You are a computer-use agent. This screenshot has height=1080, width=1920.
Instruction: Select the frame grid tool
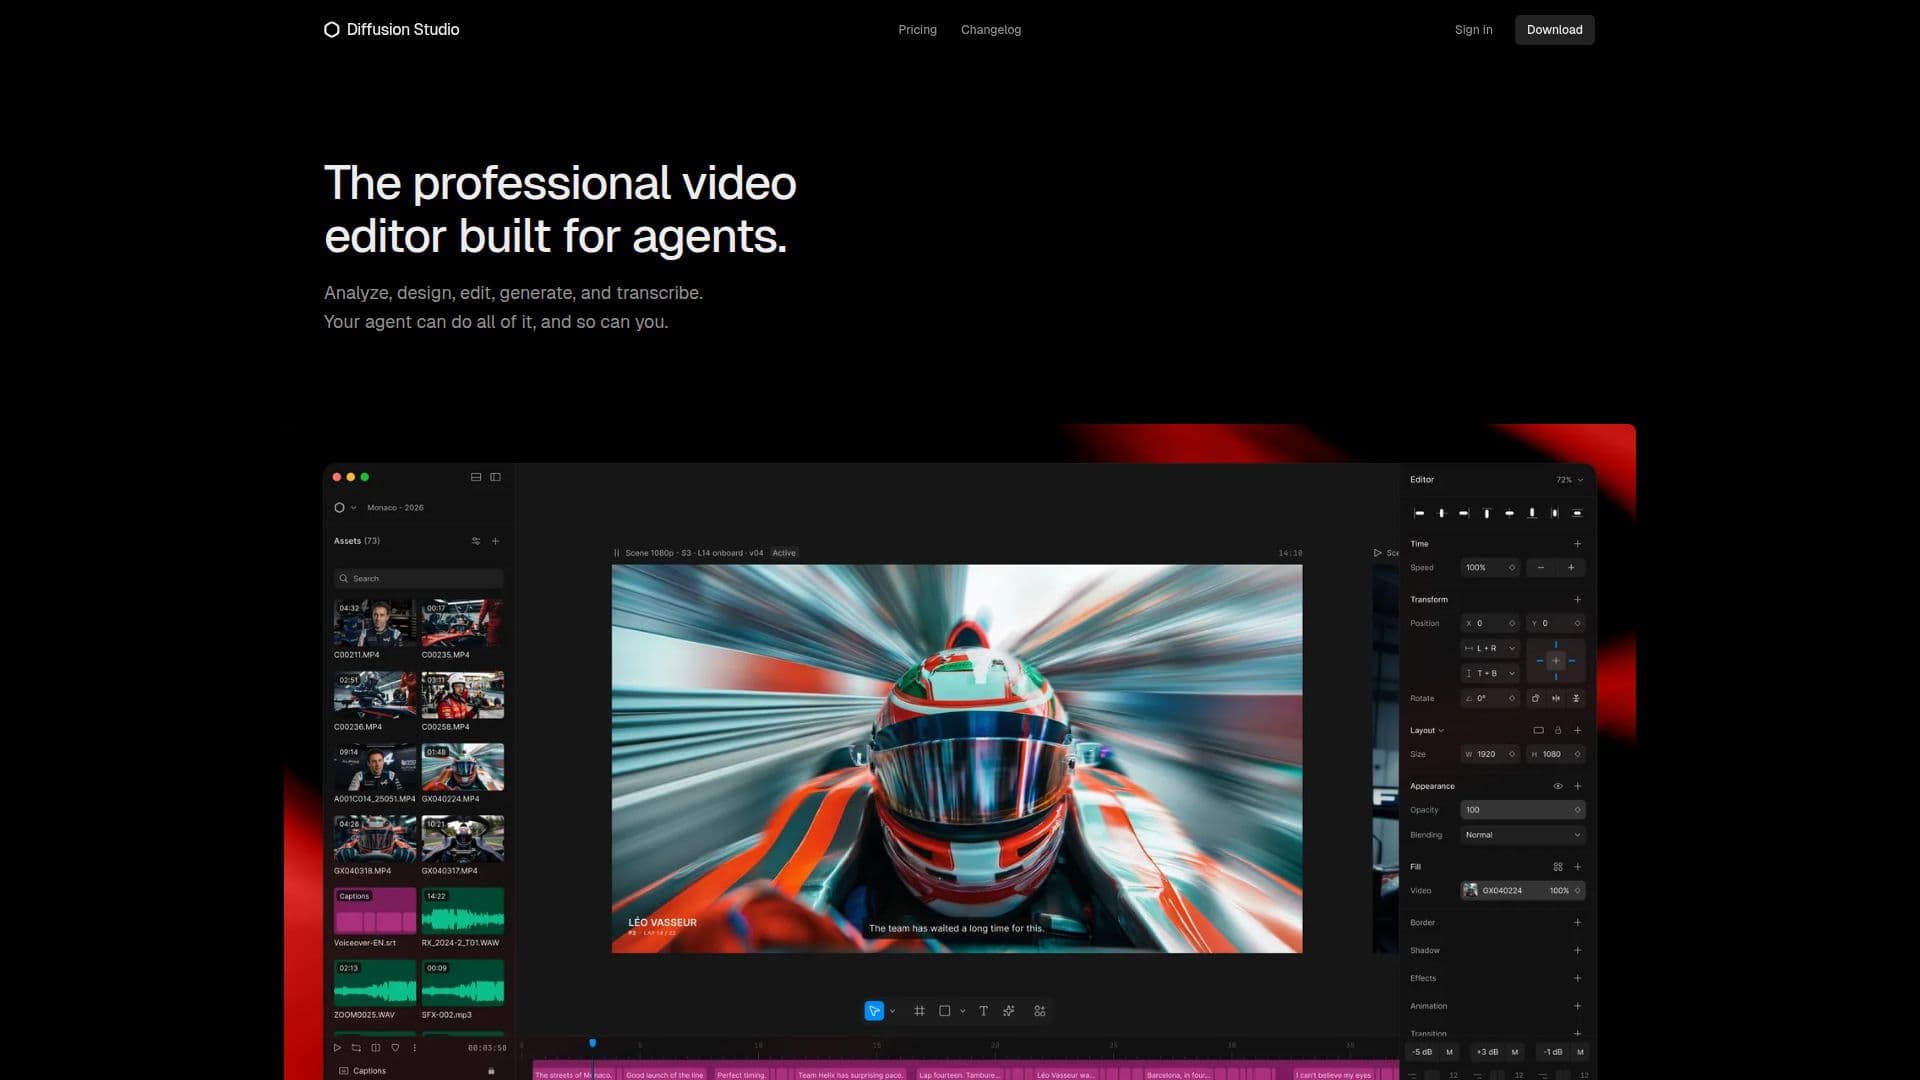(920, 1011)
